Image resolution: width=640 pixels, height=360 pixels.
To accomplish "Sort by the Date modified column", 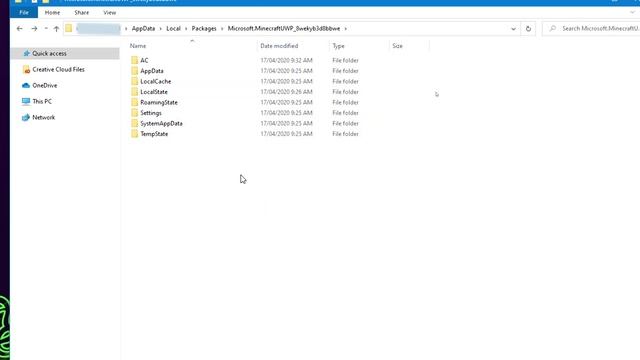I will point(279,46).
